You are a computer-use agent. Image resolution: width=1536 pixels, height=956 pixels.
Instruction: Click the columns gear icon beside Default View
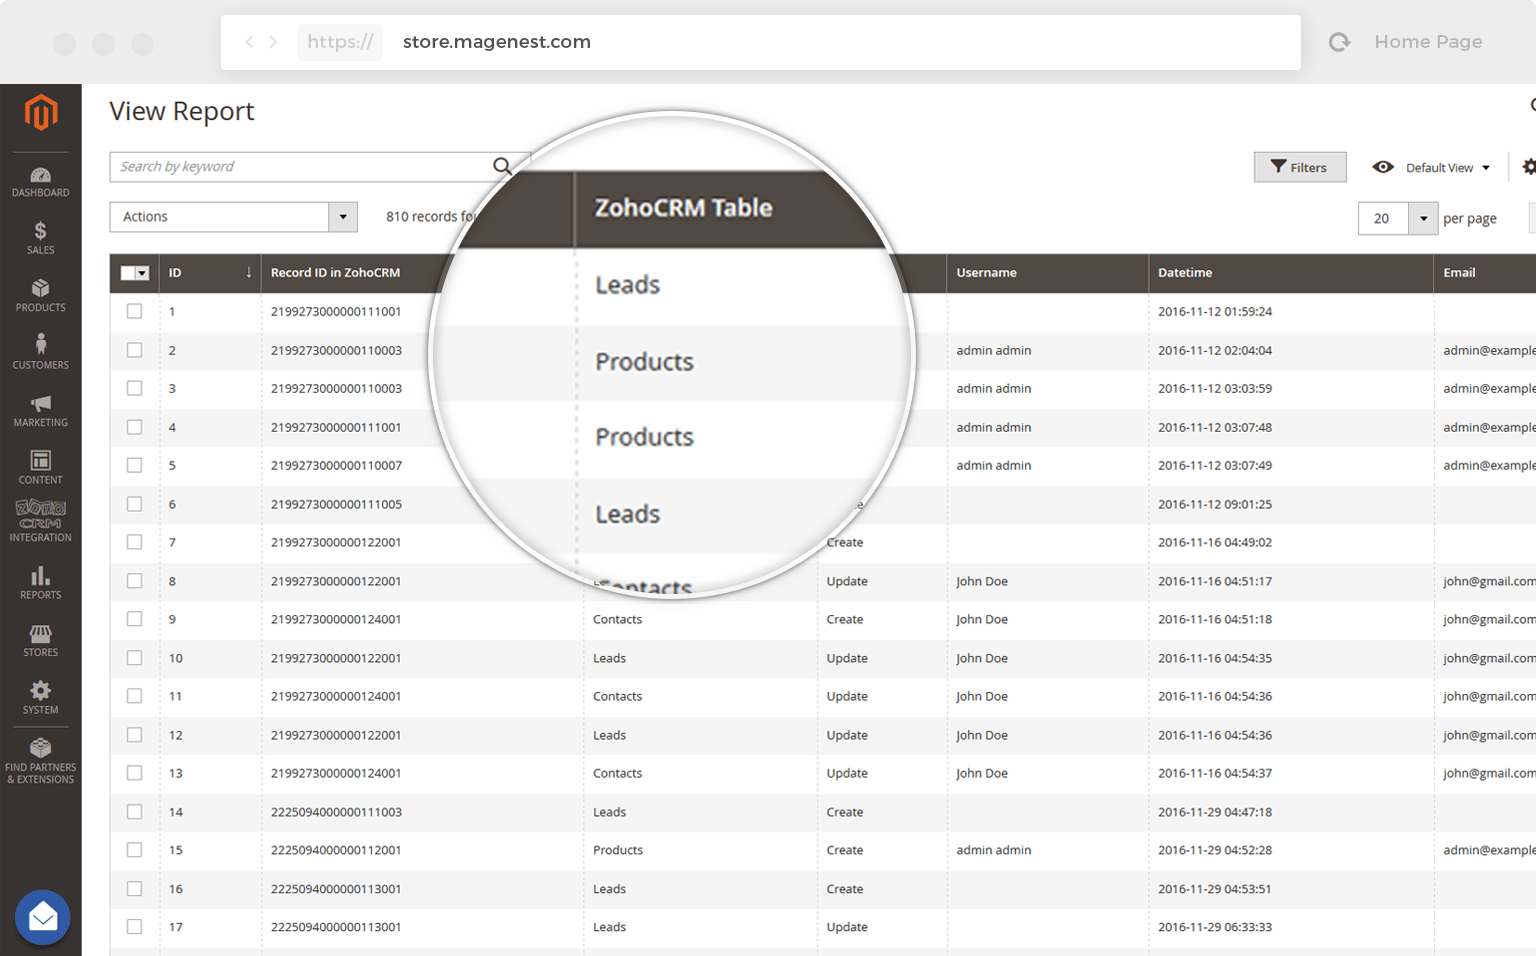tap(1529, 167)
